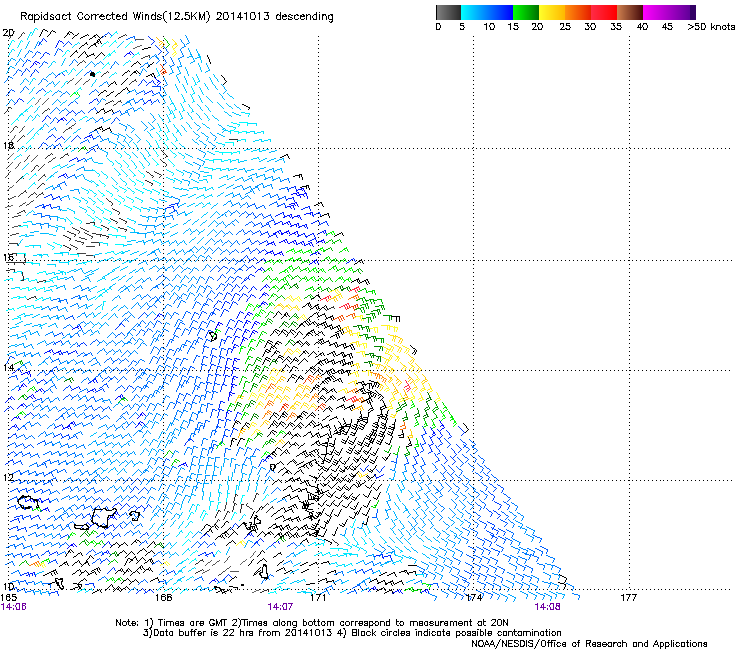Click the 'Times are GMT' note line
Image resolution: width=740 pixels, height=650 pixels.
click(x=312, y=623)
